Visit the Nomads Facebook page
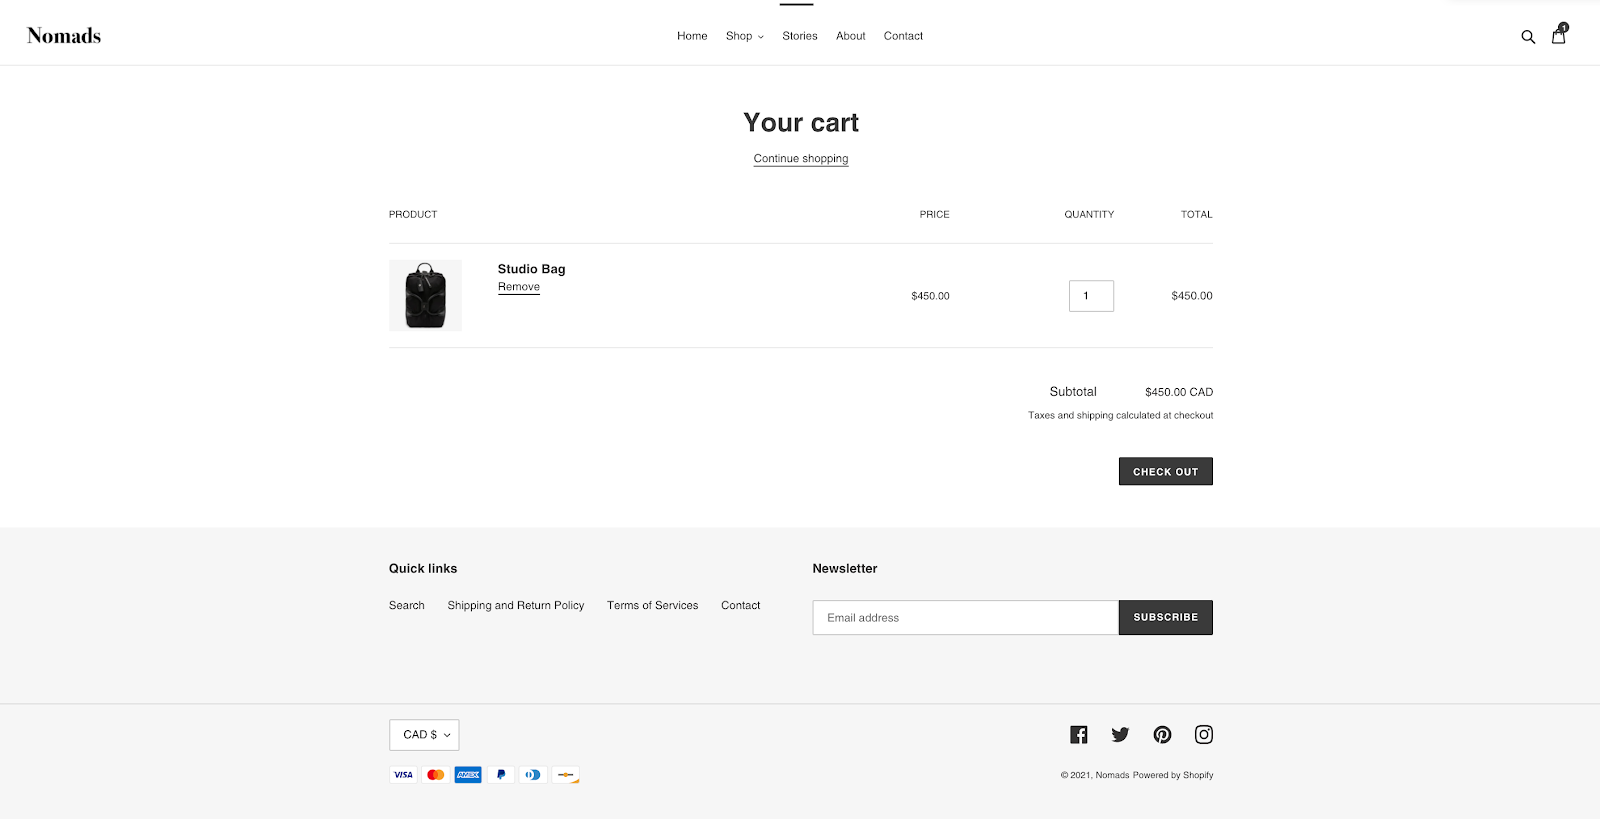 tap(1079, 735)
